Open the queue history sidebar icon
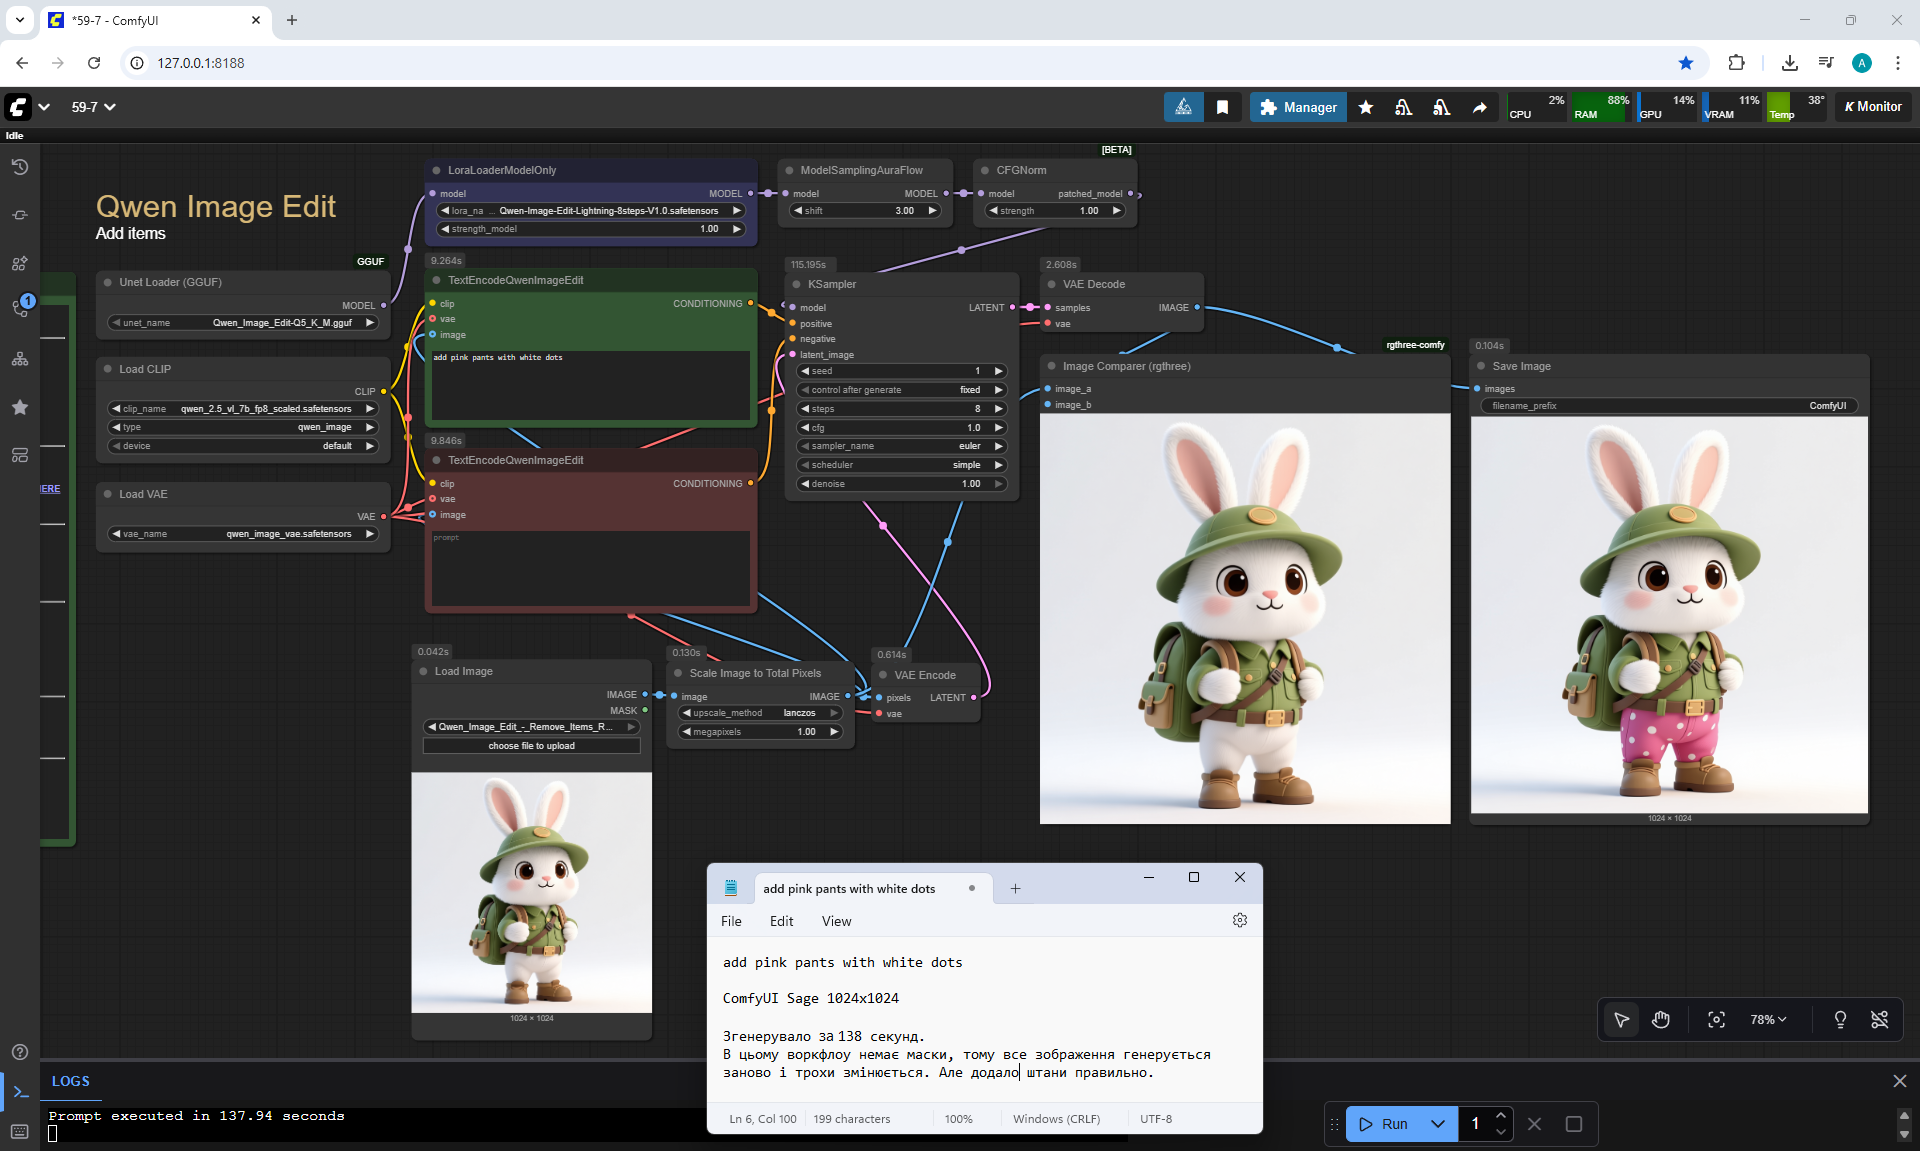This screenshot has height=1151, width=1920. coord(20,167)
